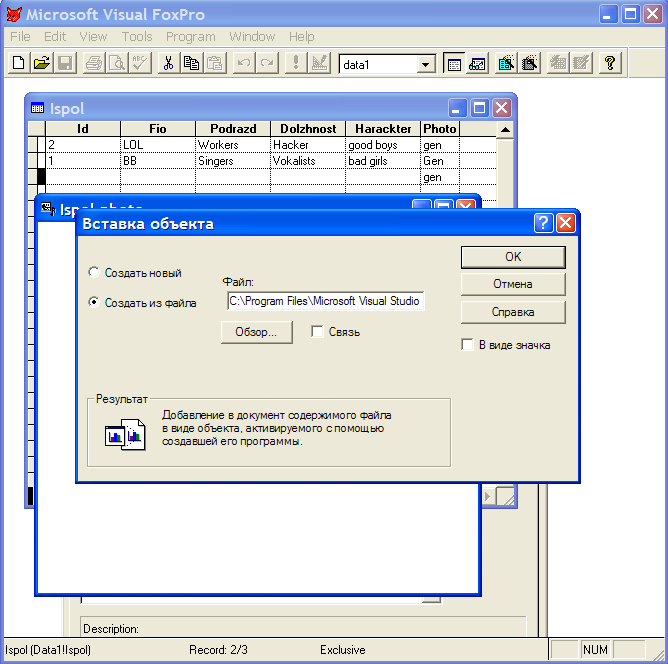The width and height of the screenshot is (668, 664).
Task: Click the 'Обзор...' browse button
Action: [256, 332]
